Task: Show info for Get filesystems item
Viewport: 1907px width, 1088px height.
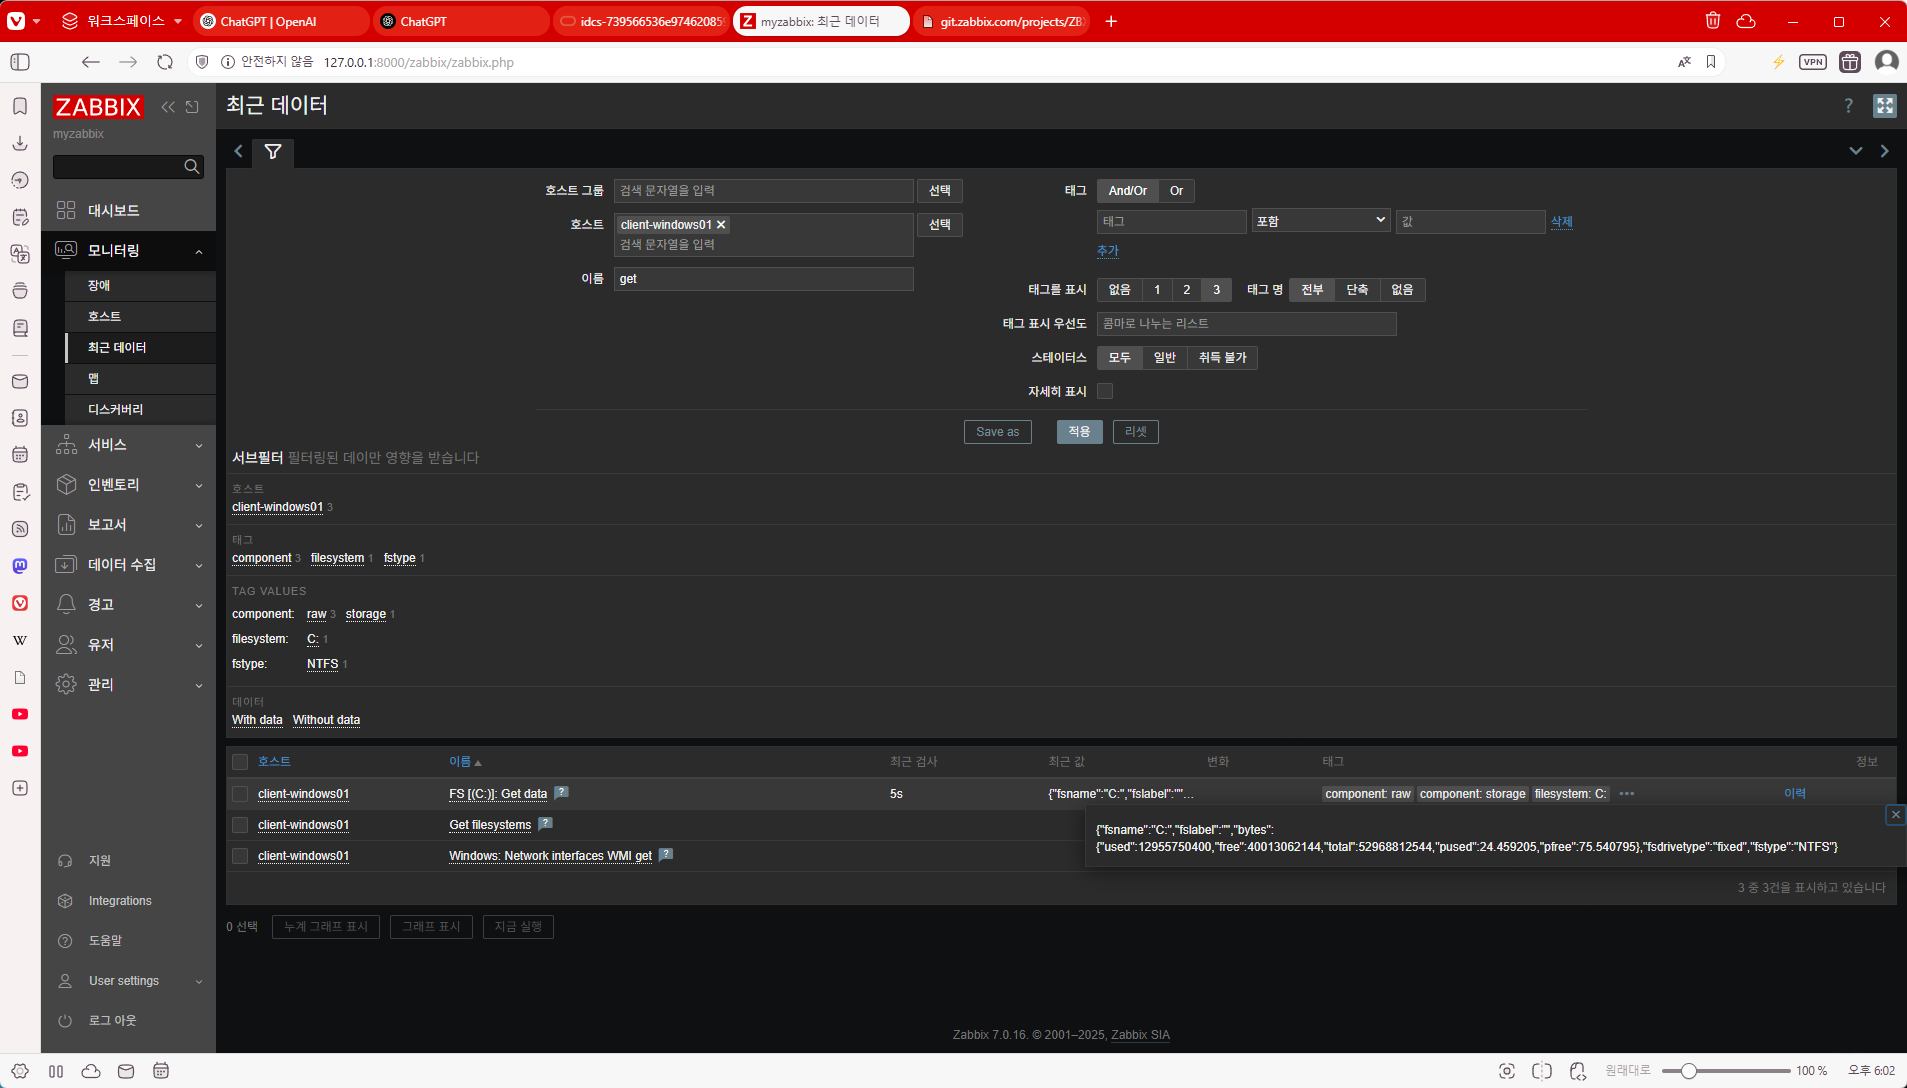Action: coord(546,823)
